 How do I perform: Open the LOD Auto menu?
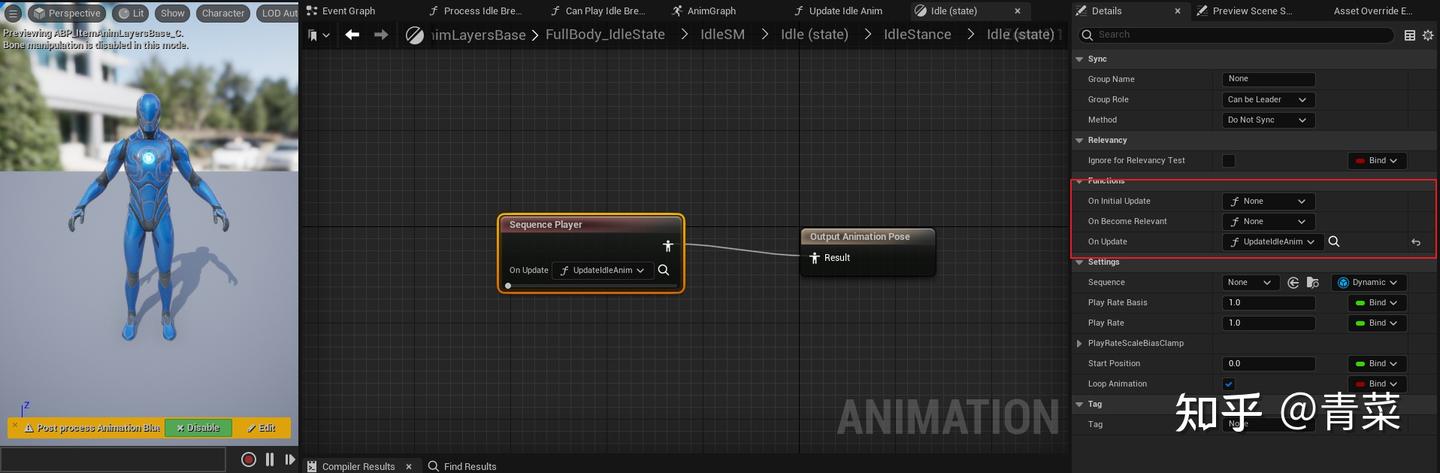coord(278,13)
